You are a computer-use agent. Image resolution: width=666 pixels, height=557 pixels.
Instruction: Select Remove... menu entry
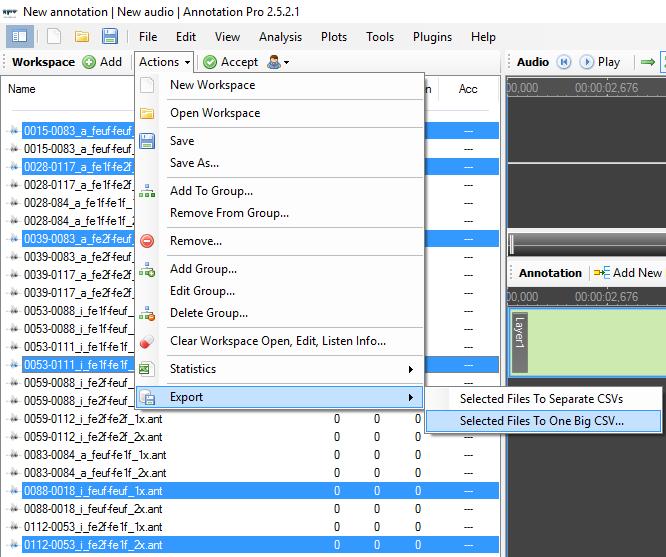click(279, 241)
